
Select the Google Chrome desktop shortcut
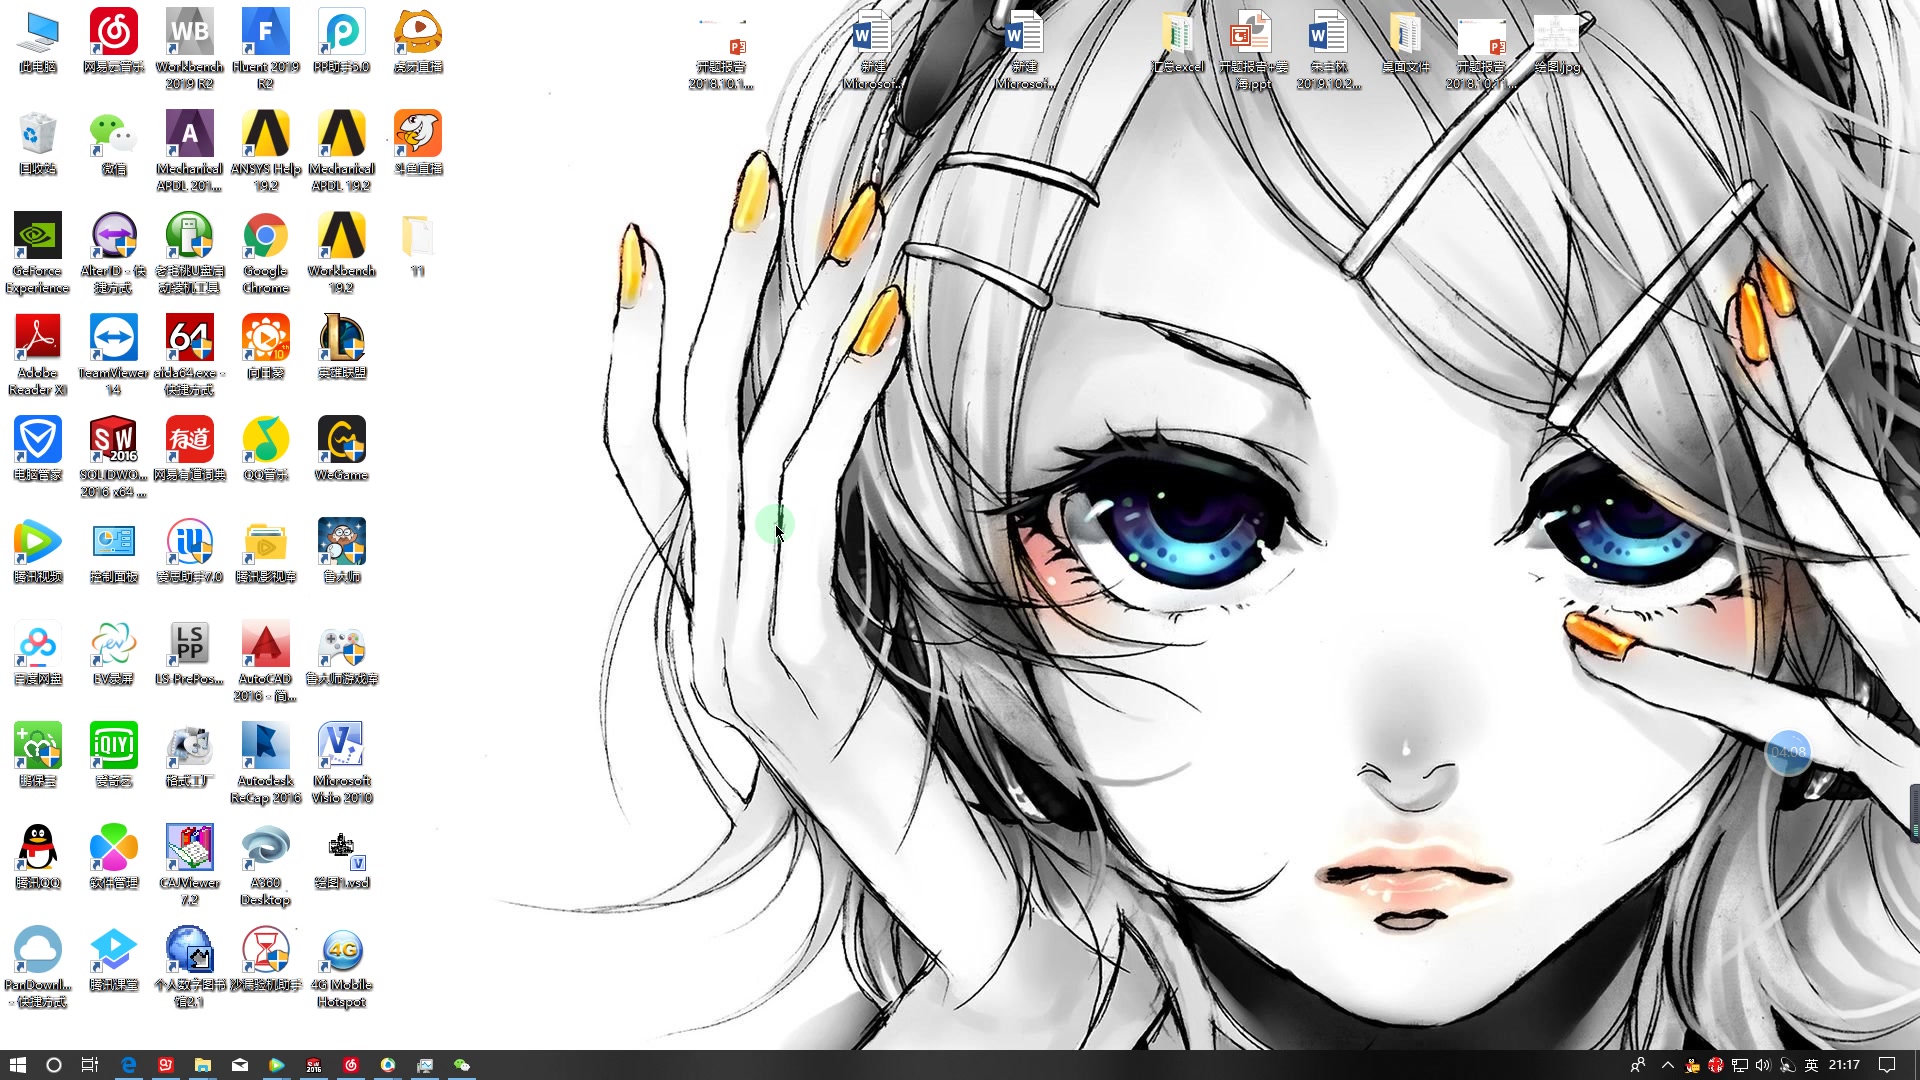(x=265, y=237)
